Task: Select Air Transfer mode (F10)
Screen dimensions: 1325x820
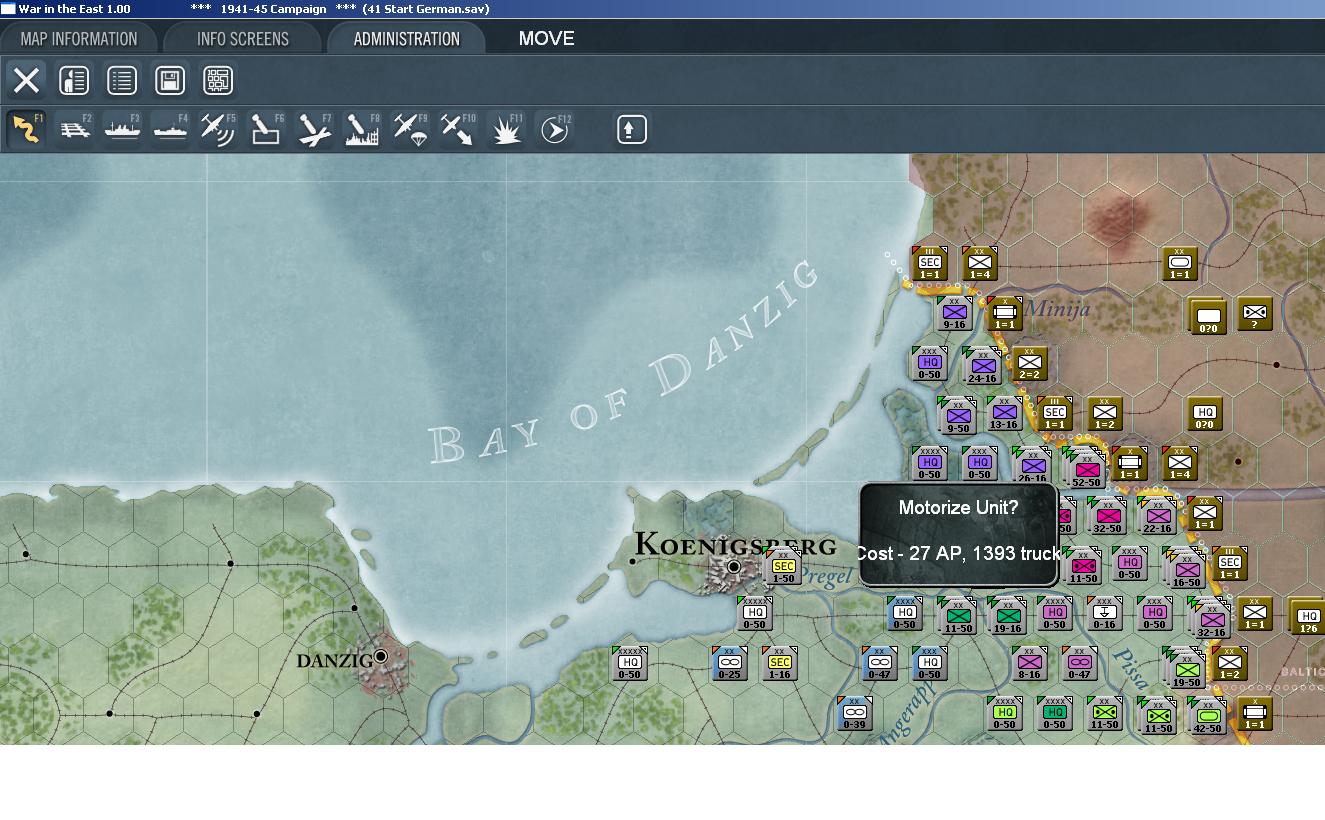Action: click(458, 129)
